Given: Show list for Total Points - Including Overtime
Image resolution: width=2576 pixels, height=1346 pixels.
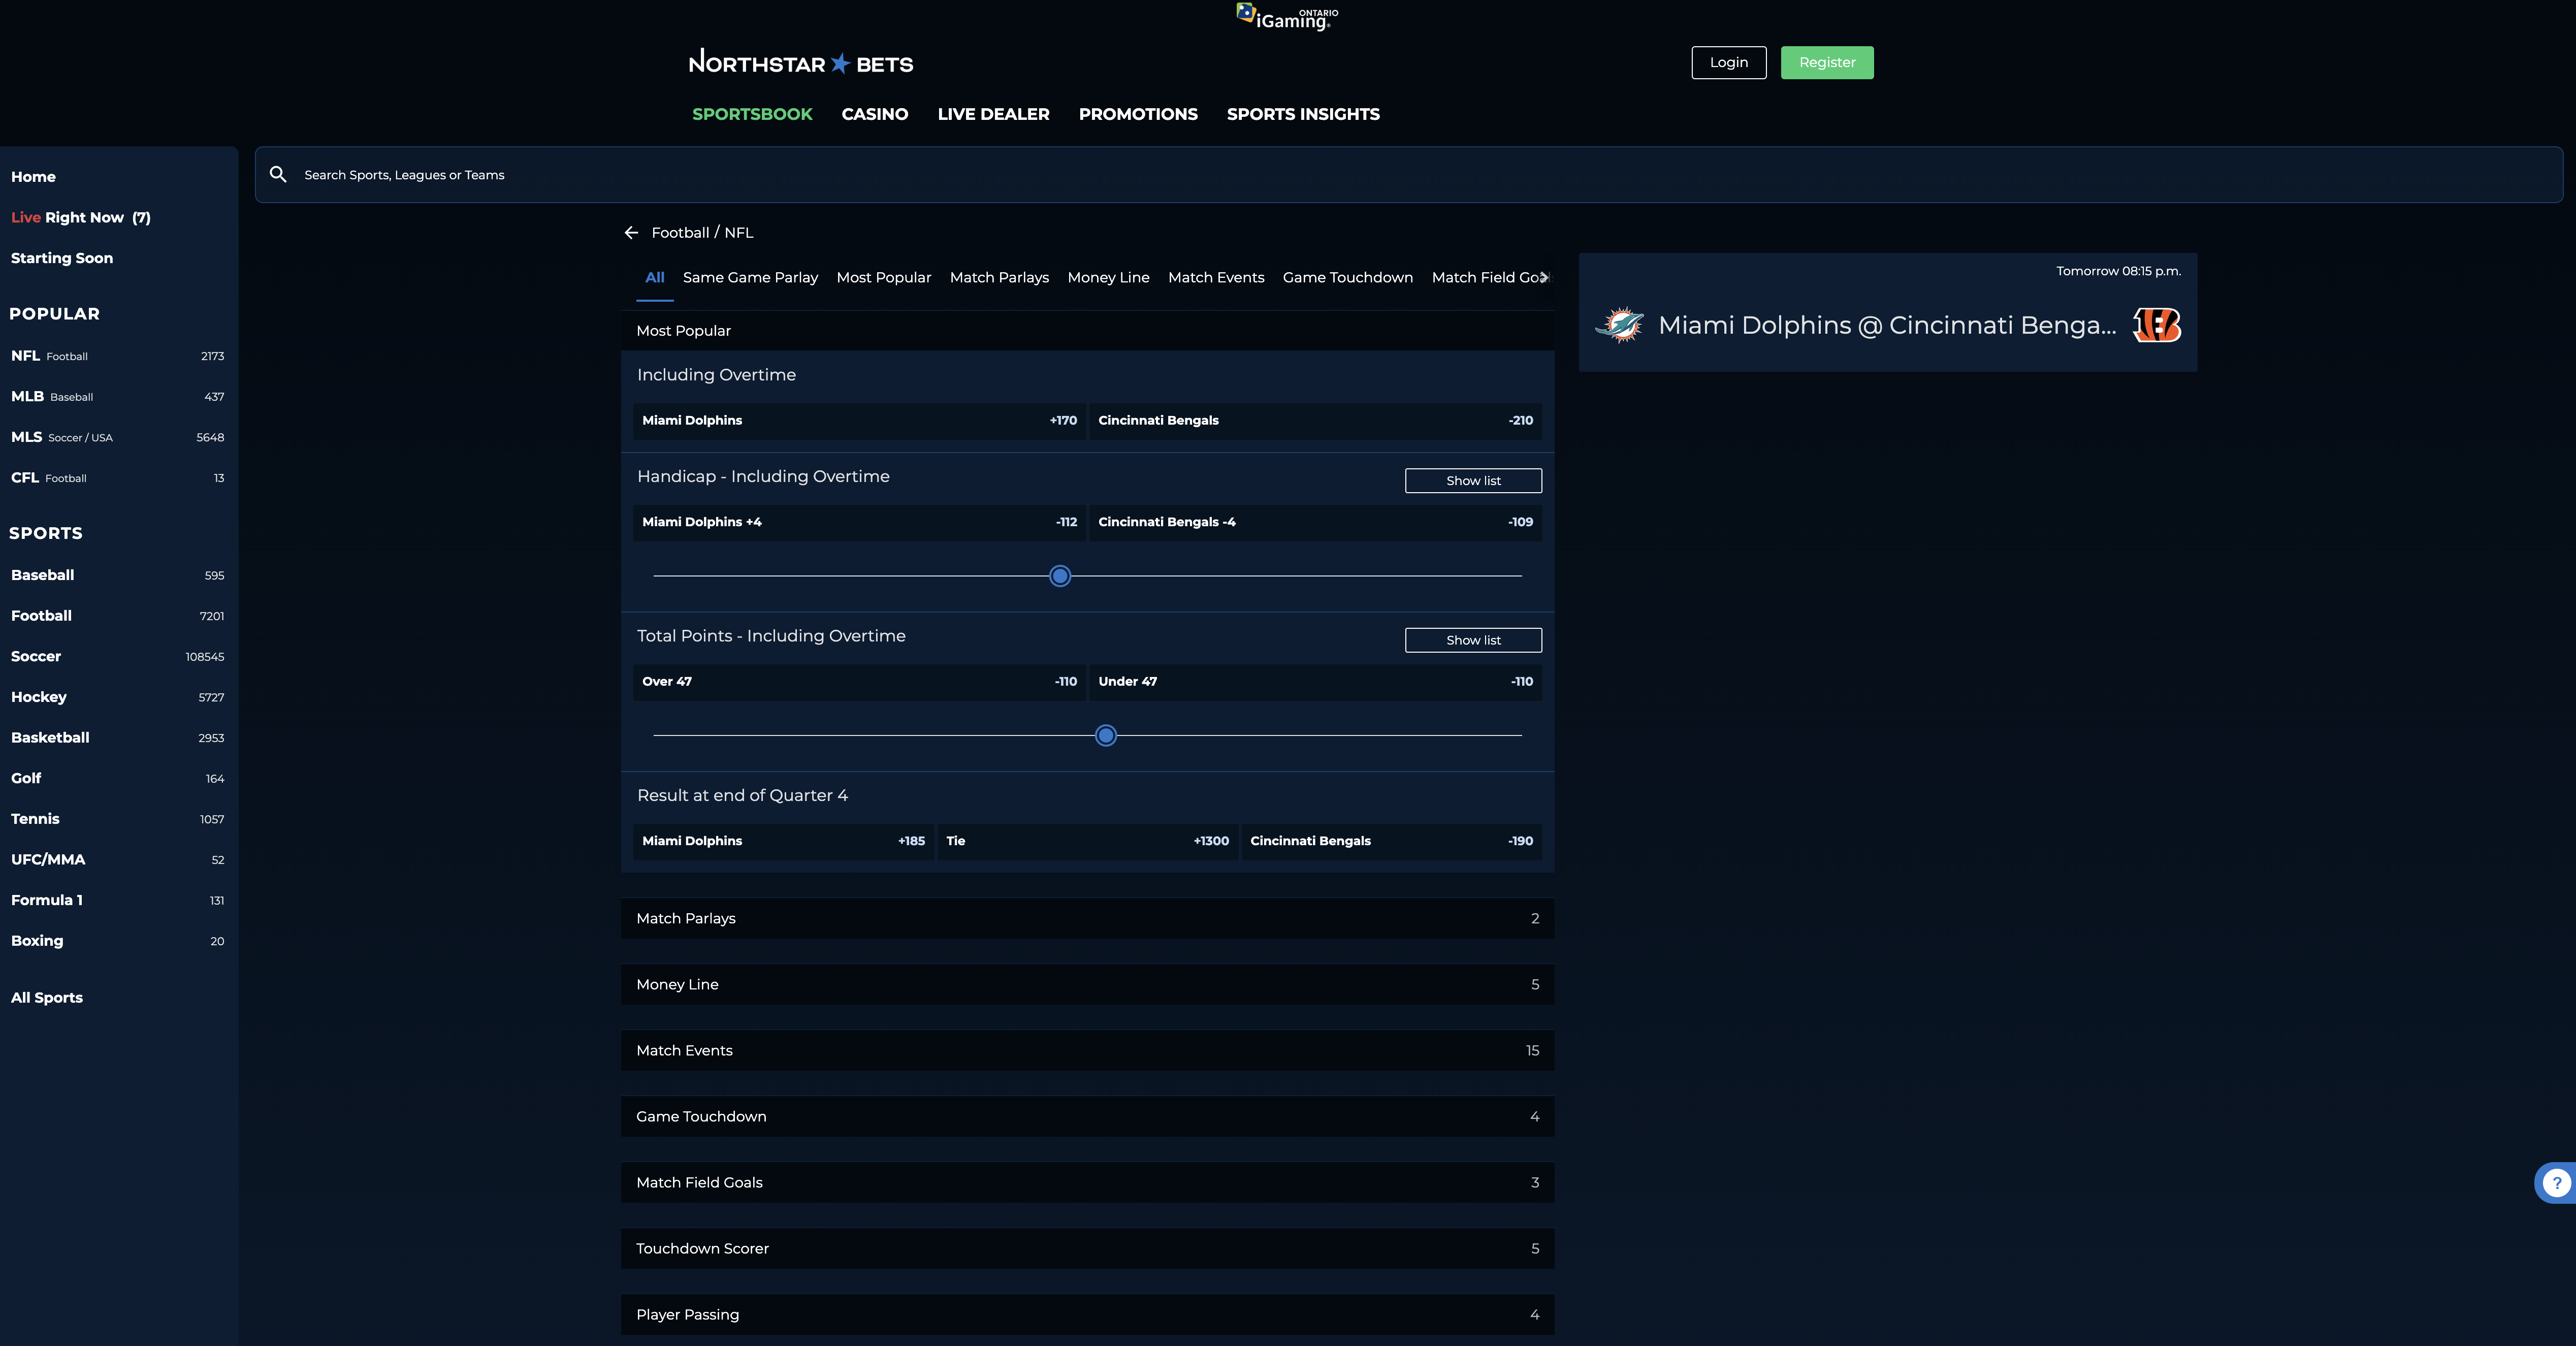Looking at the screenshot, I should pyautogui.click(x=1473, y=641).
